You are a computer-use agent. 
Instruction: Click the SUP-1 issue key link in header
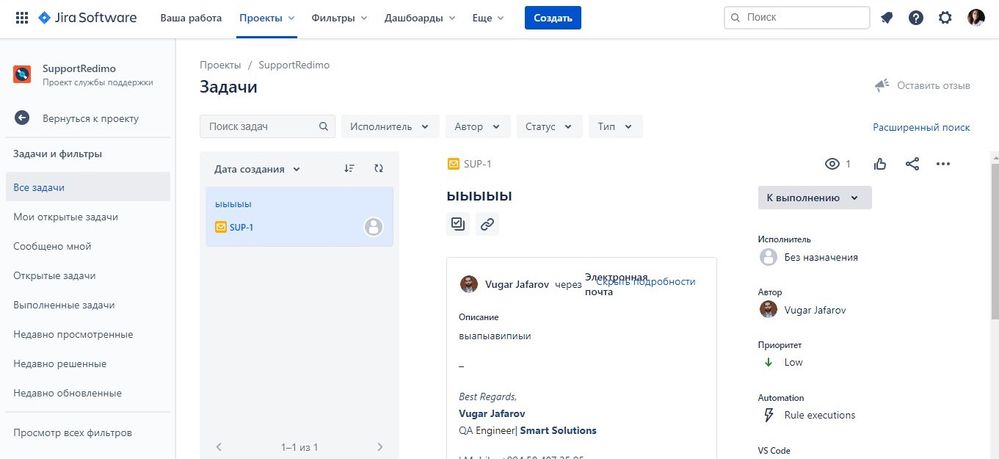click(478, 164)
